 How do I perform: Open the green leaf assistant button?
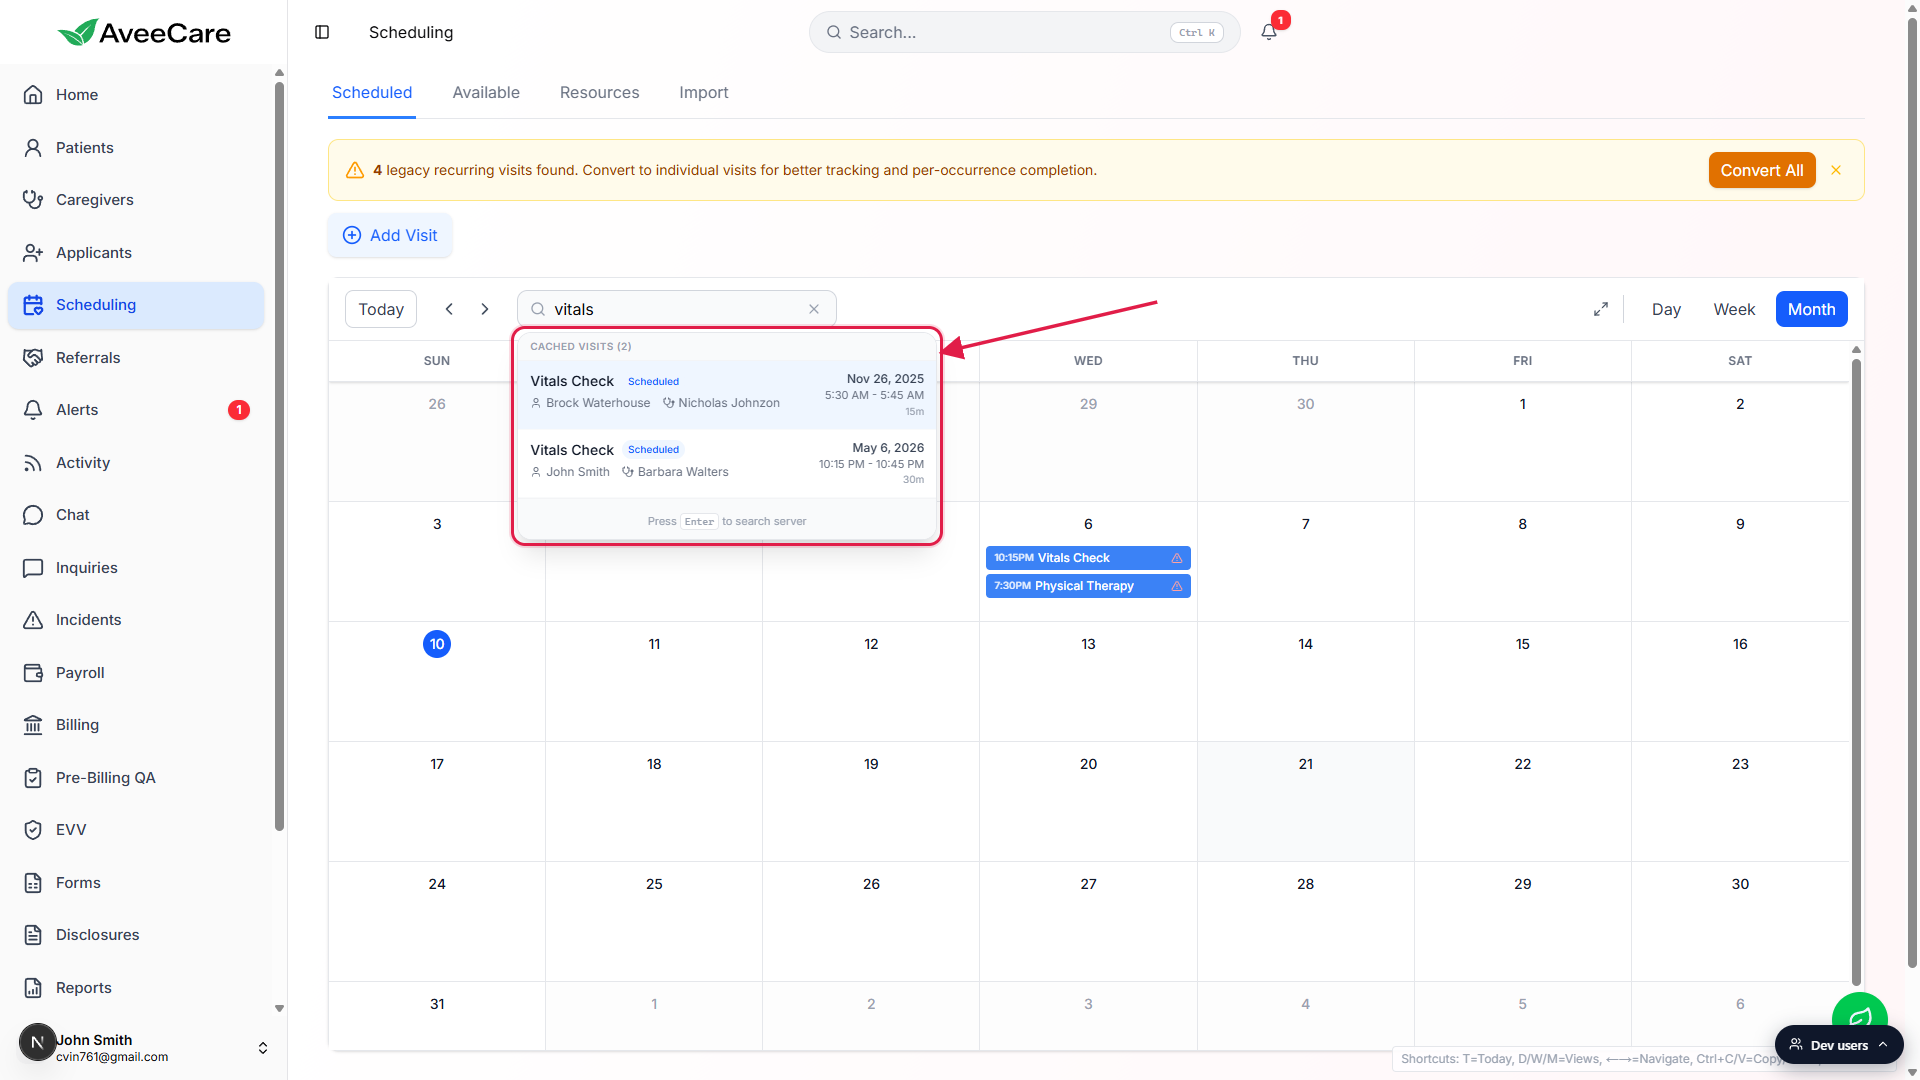pyautogui.click(x=1860, y=1012)
